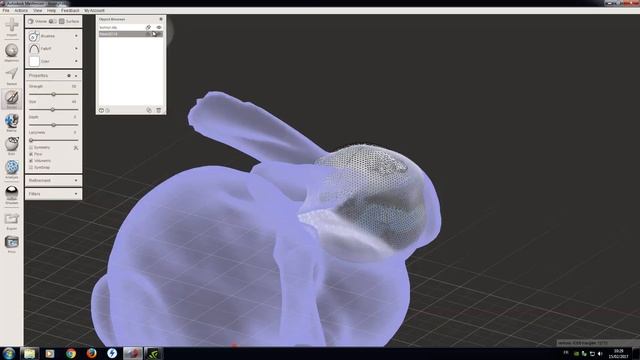Click the Lazyness slider handle
The image size is (640, 360).
[31, 140]
